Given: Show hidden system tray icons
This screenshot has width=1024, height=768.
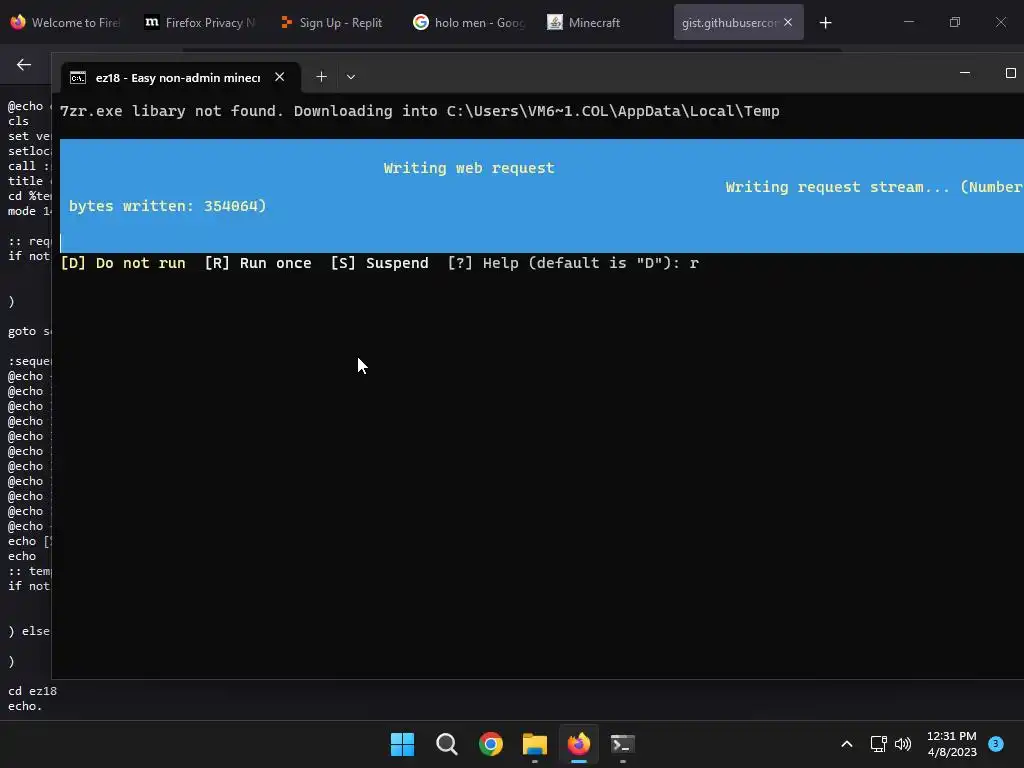Looking at the screenshot, I should coord(846,744).
